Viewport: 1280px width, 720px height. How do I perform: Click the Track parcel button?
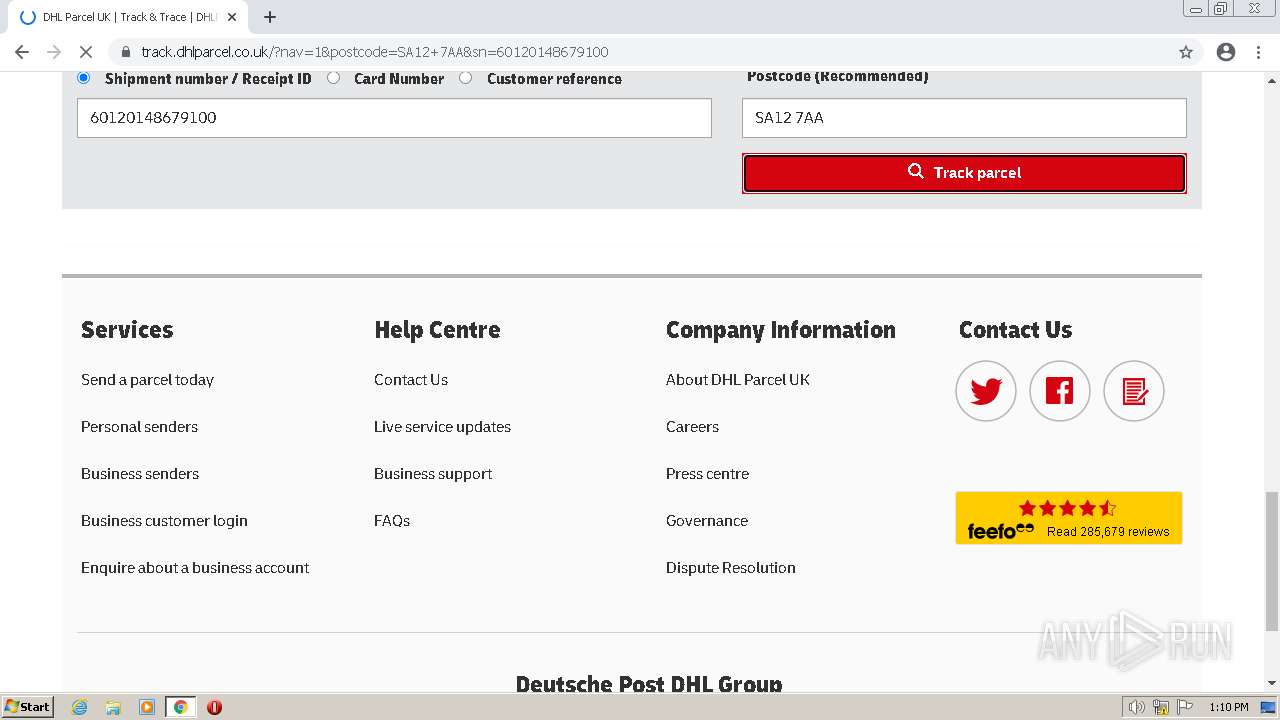click(x=964, y=173)
